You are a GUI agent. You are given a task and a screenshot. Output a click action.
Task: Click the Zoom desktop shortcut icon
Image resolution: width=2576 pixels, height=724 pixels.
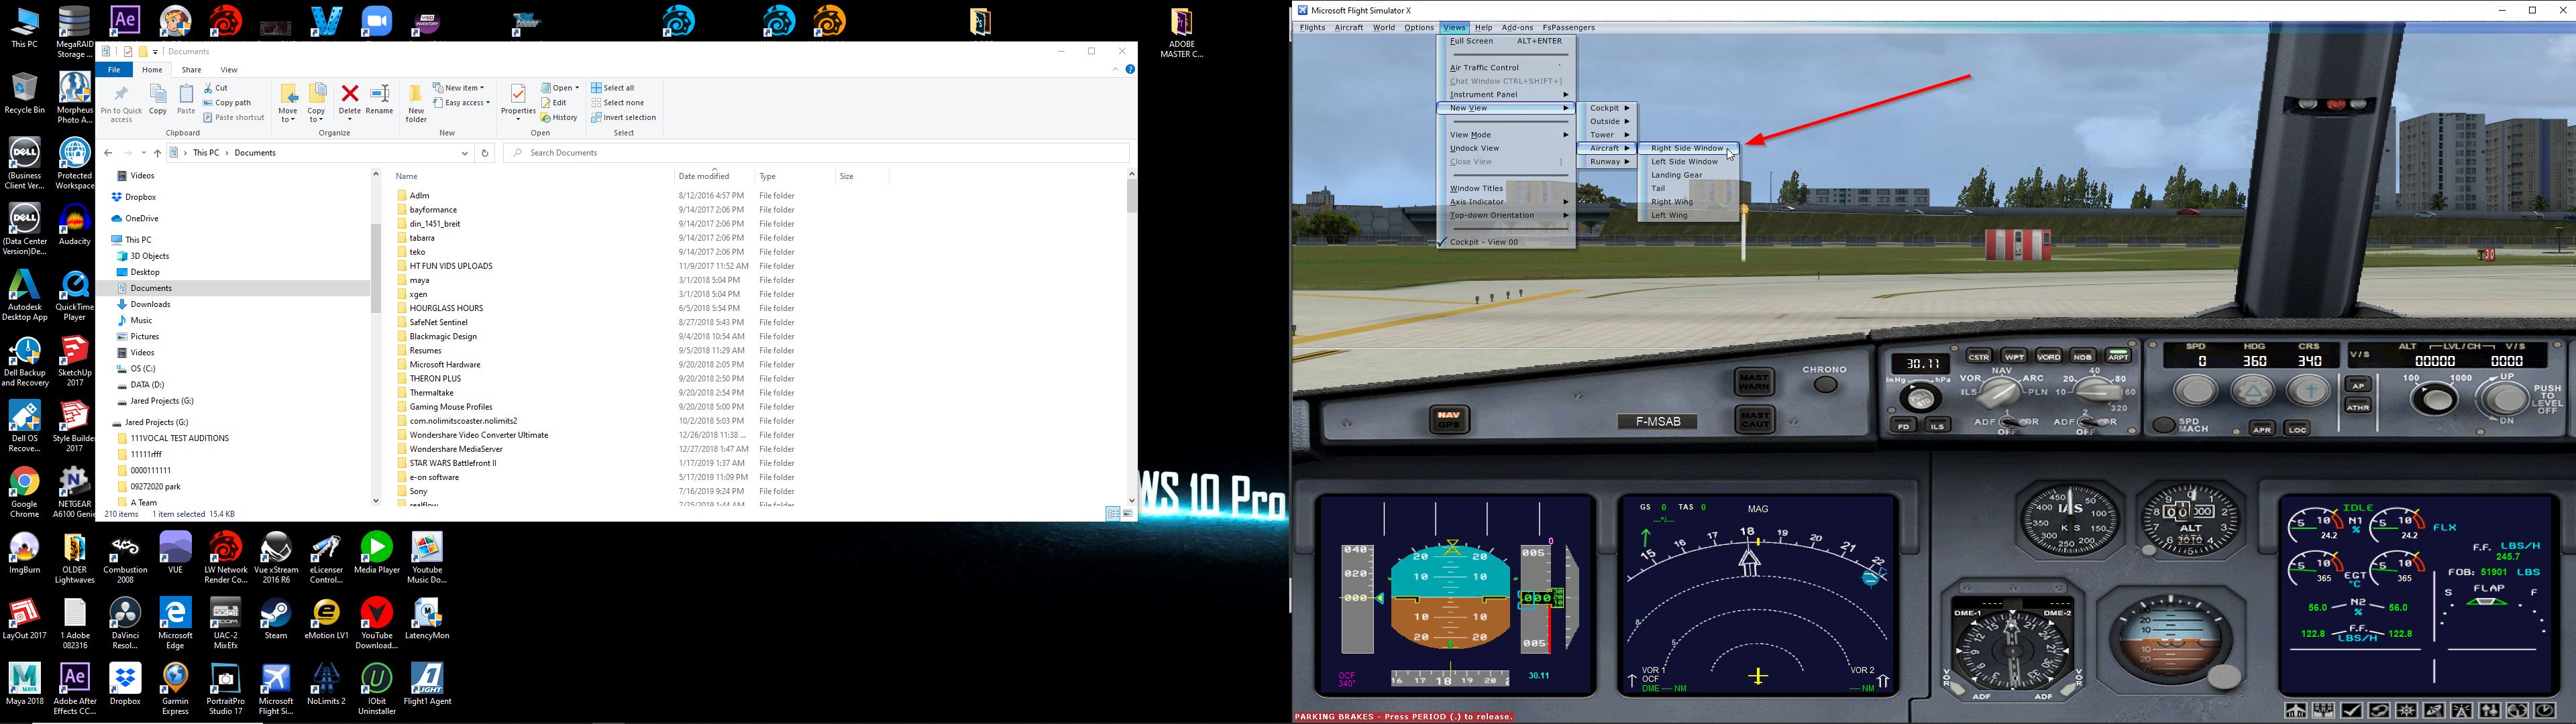(377, 21)
